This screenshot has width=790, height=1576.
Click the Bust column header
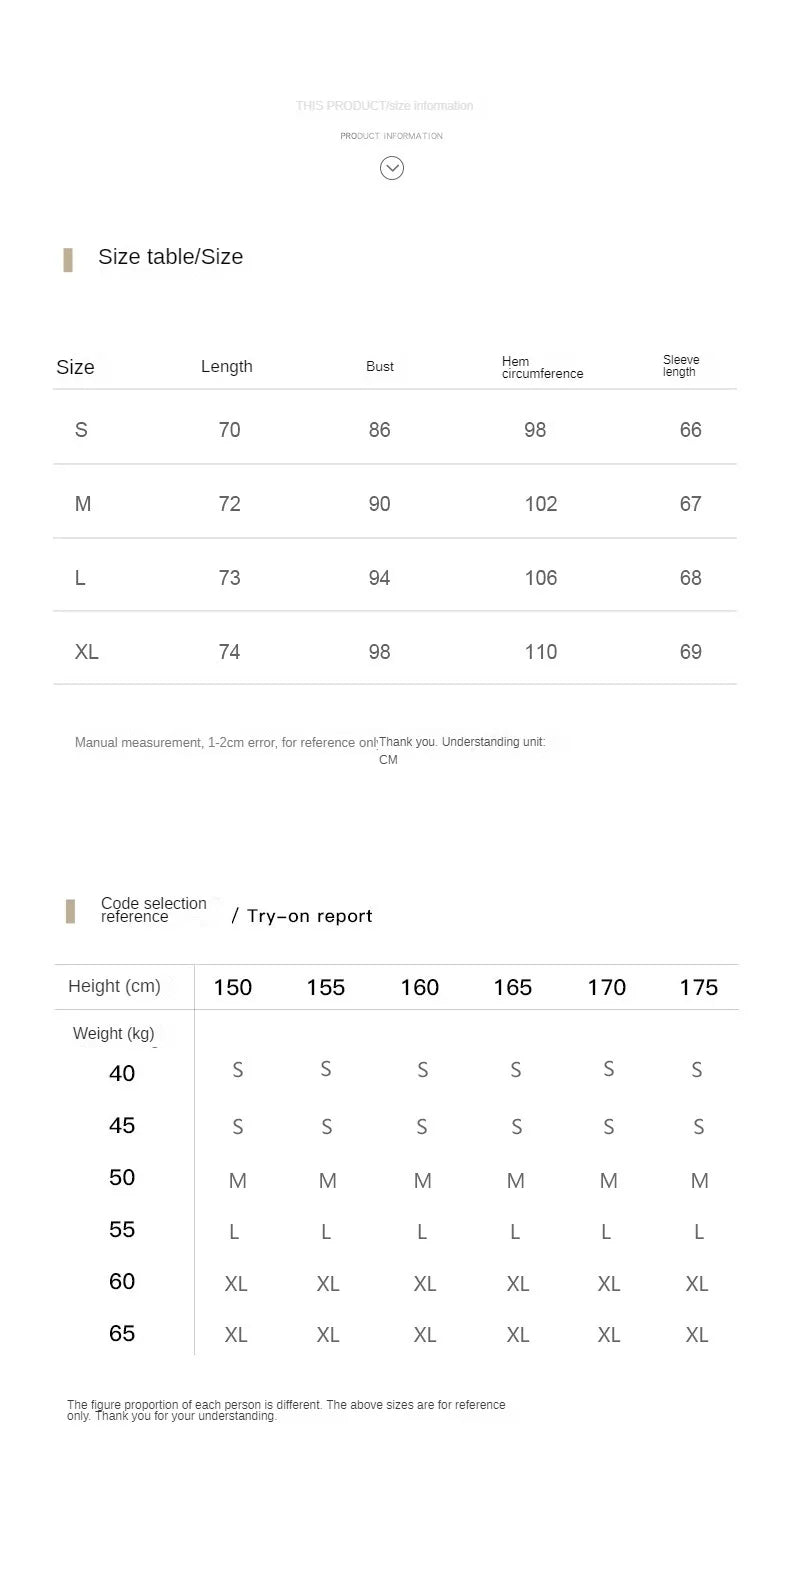pyautogui.click(x=380, y=366)
